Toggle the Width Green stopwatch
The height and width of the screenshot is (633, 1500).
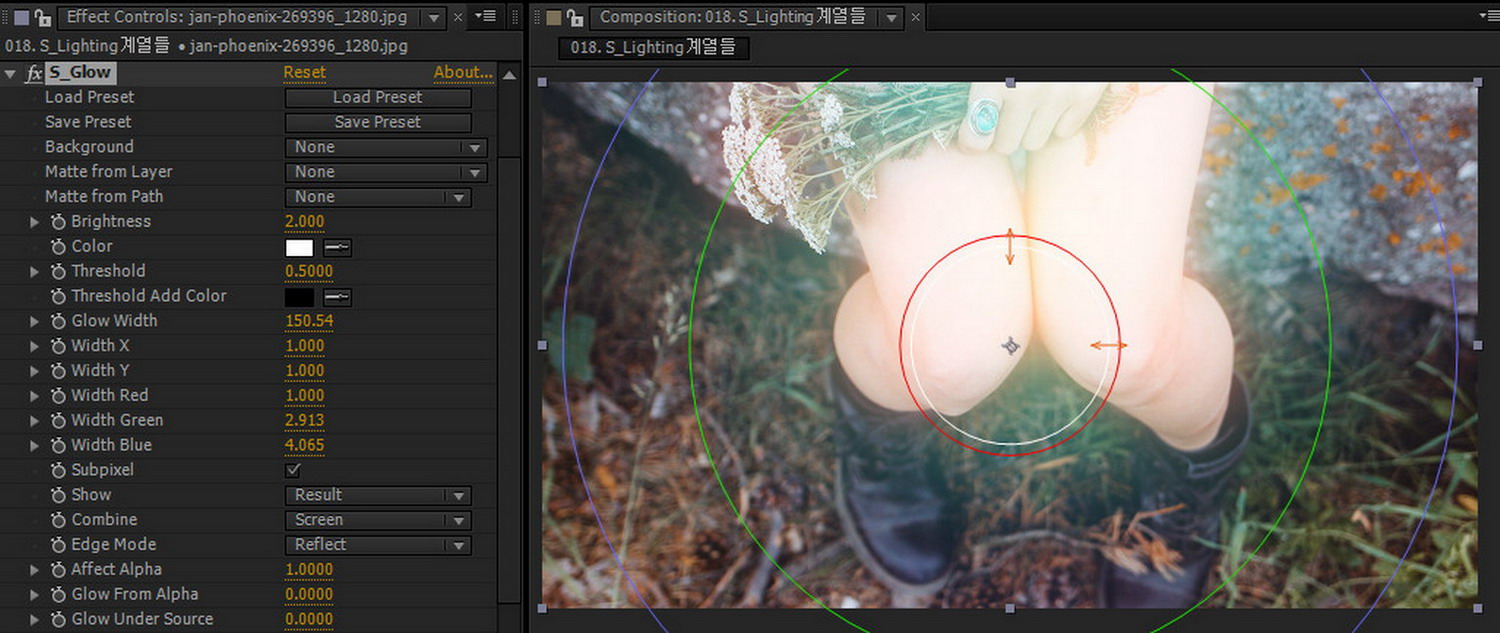pos(58,421)
